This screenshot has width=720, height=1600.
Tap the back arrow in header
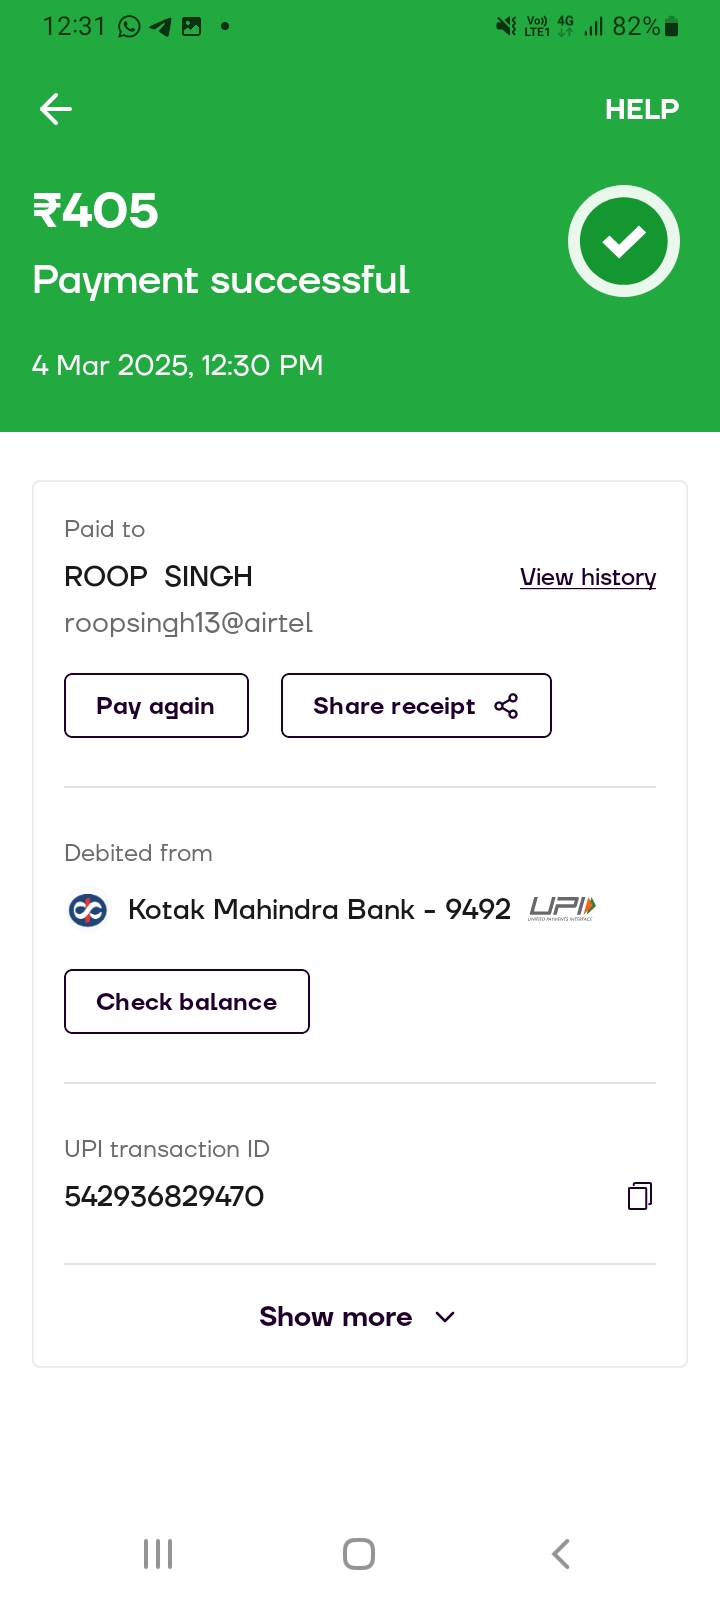[x=56, y=109]
